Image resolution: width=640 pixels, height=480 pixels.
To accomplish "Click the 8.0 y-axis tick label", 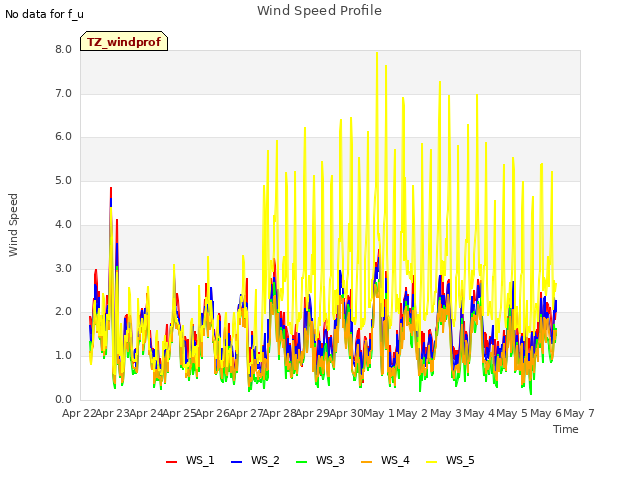I will [63, 49].
